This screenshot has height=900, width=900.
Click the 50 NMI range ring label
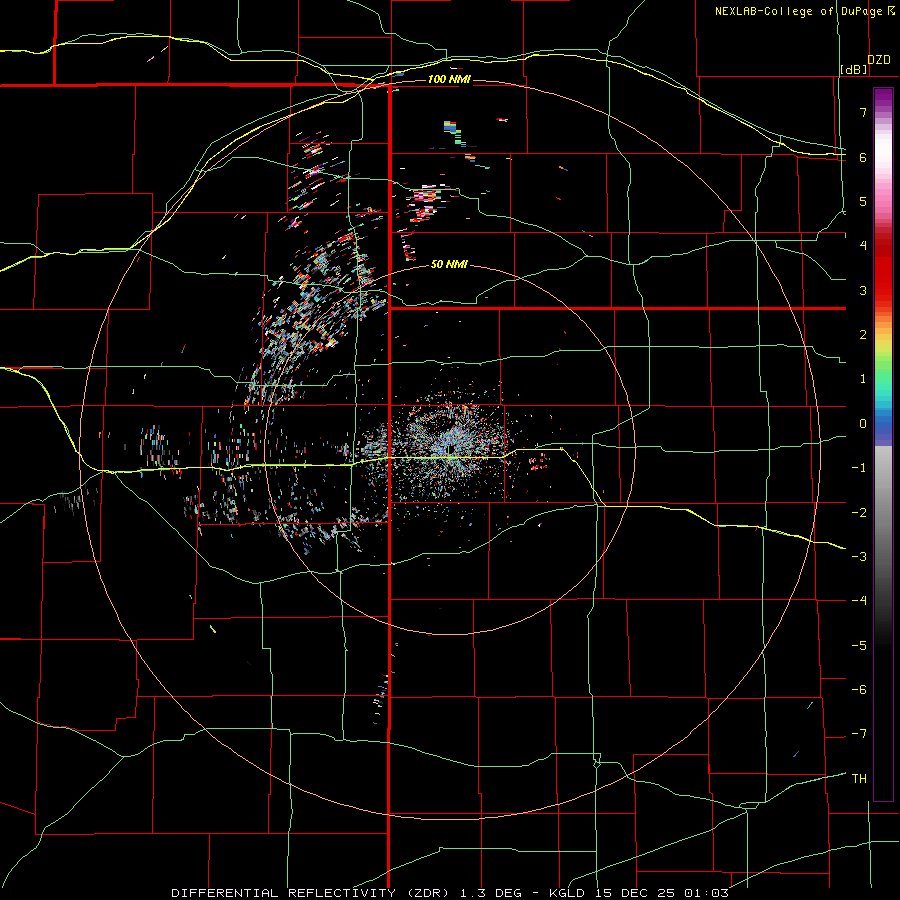click(449, 264)
